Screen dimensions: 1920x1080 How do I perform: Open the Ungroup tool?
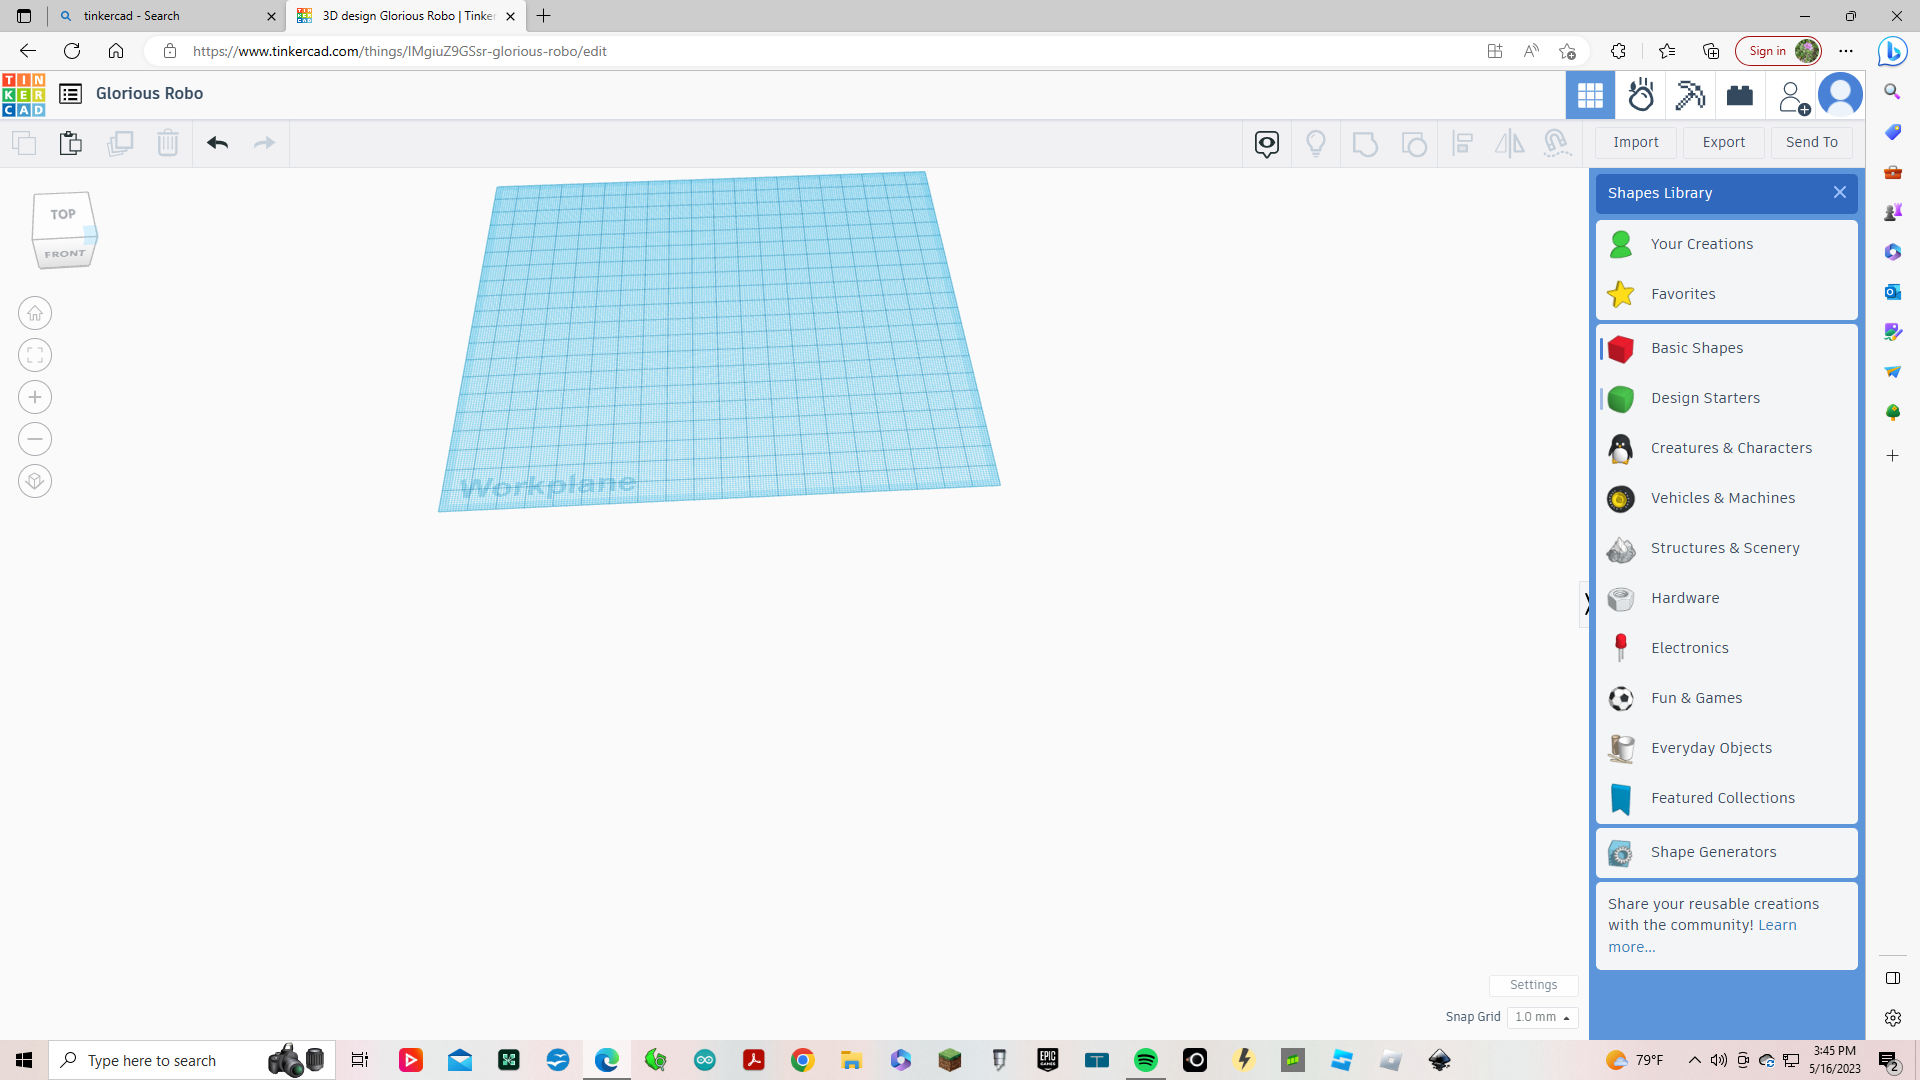point(1413,143)
